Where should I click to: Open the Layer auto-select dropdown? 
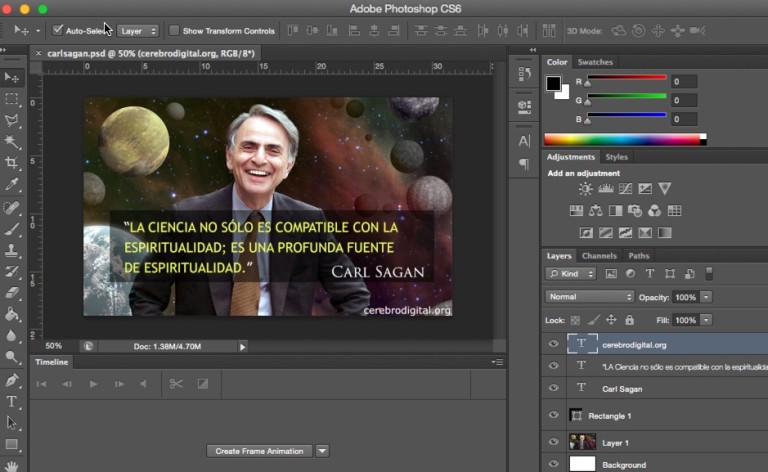click(139, 31)
